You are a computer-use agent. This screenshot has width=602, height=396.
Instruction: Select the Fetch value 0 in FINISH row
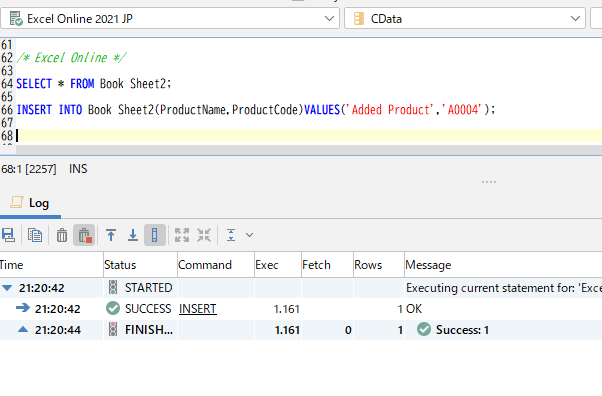coord(348,330)
